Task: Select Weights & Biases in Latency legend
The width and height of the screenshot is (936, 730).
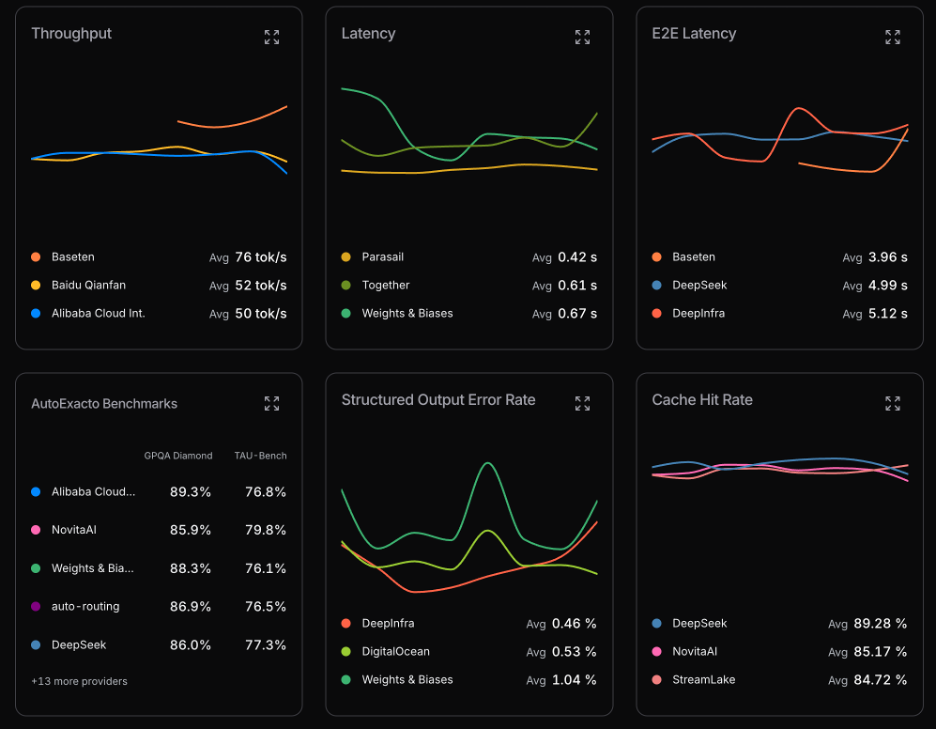Action: [407, 313]
